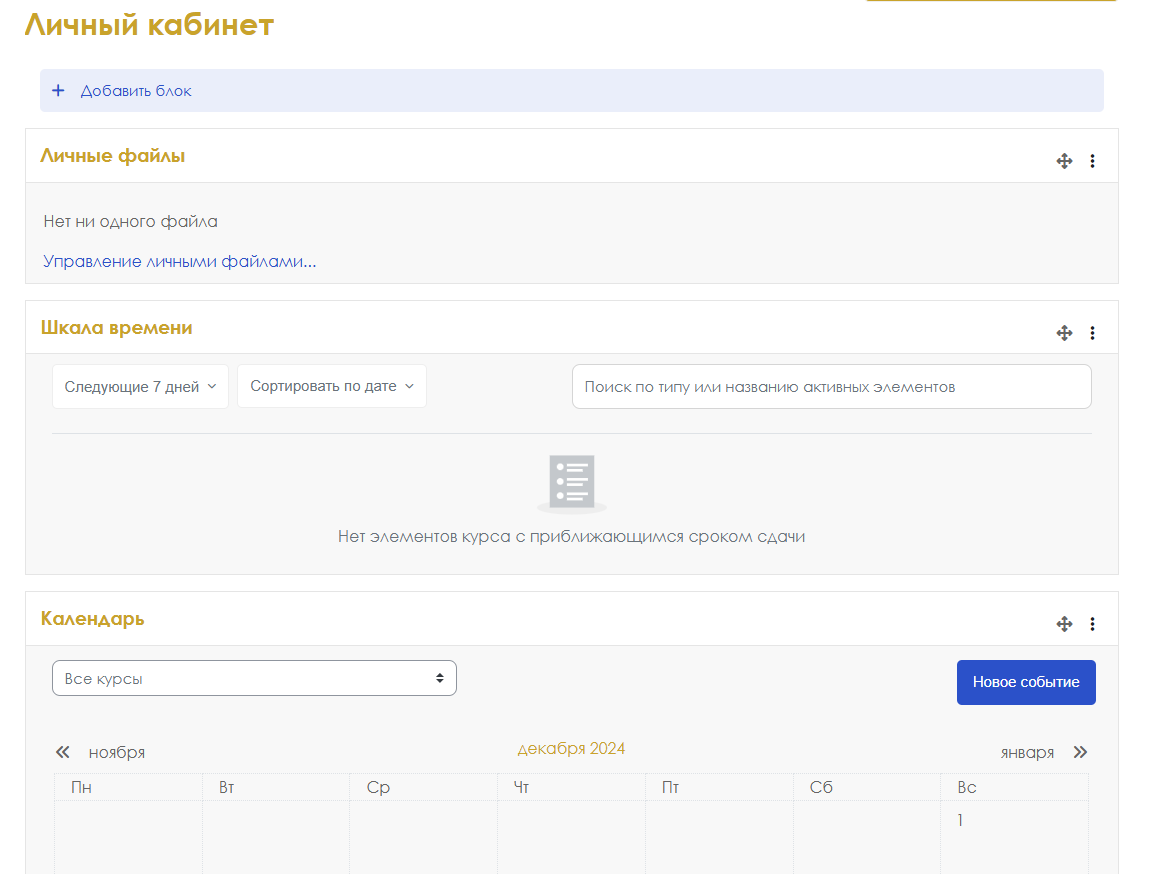This screenshot has height=874, width=1149.
Task: Expand the Следующие 7 дней dropdown
Action: [140, 387]
